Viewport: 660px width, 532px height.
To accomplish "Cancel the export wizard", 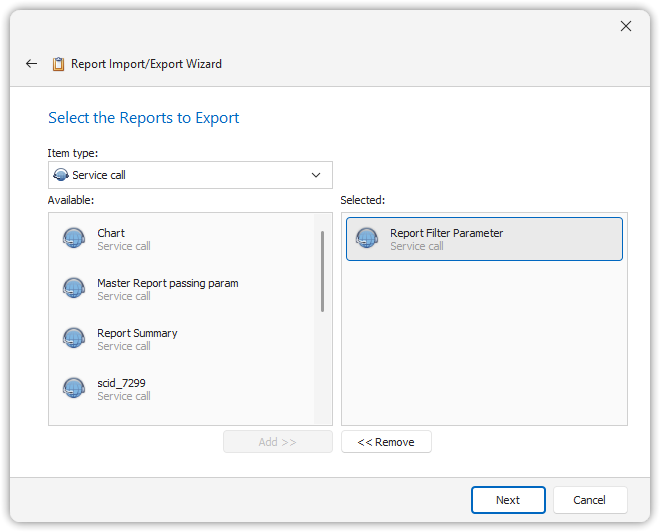I will tap(590, 500).
